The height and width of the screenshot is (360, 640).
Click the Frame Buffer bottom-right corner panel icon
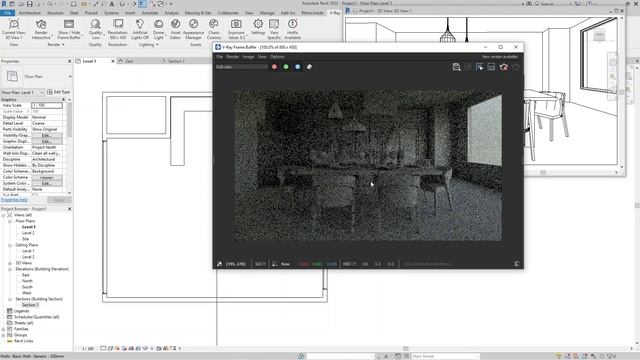click(517, 264)
